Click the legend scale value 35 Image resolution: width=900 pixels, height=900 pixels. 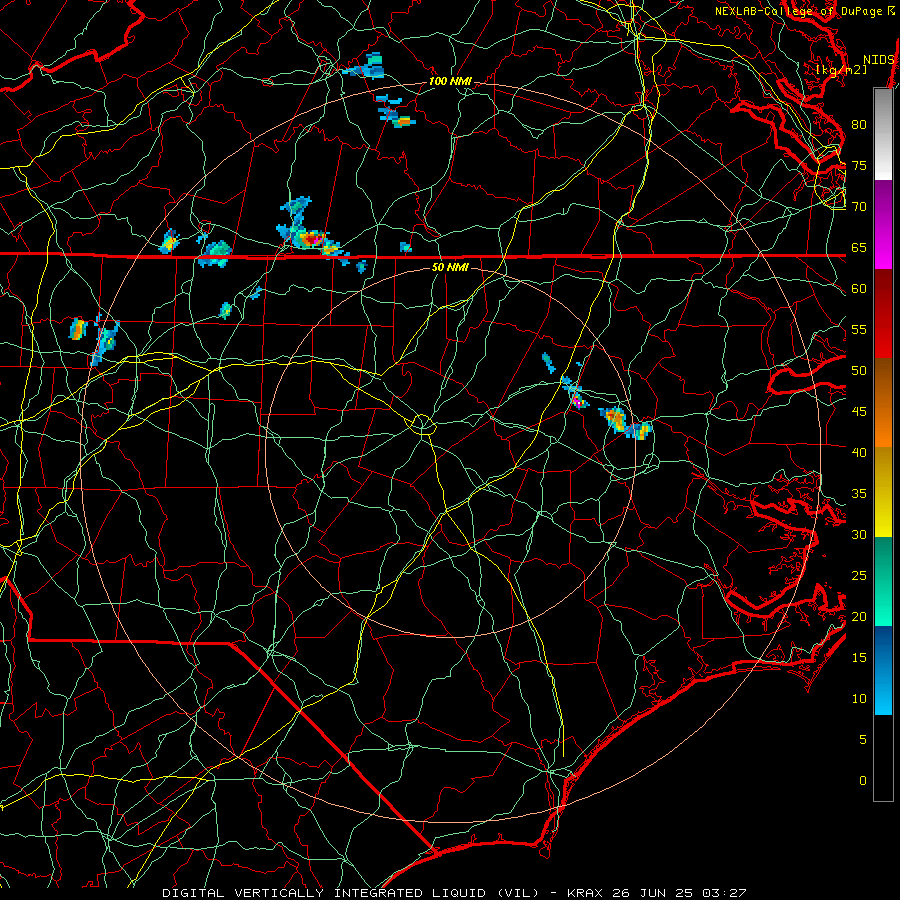(x=859, y=494)
